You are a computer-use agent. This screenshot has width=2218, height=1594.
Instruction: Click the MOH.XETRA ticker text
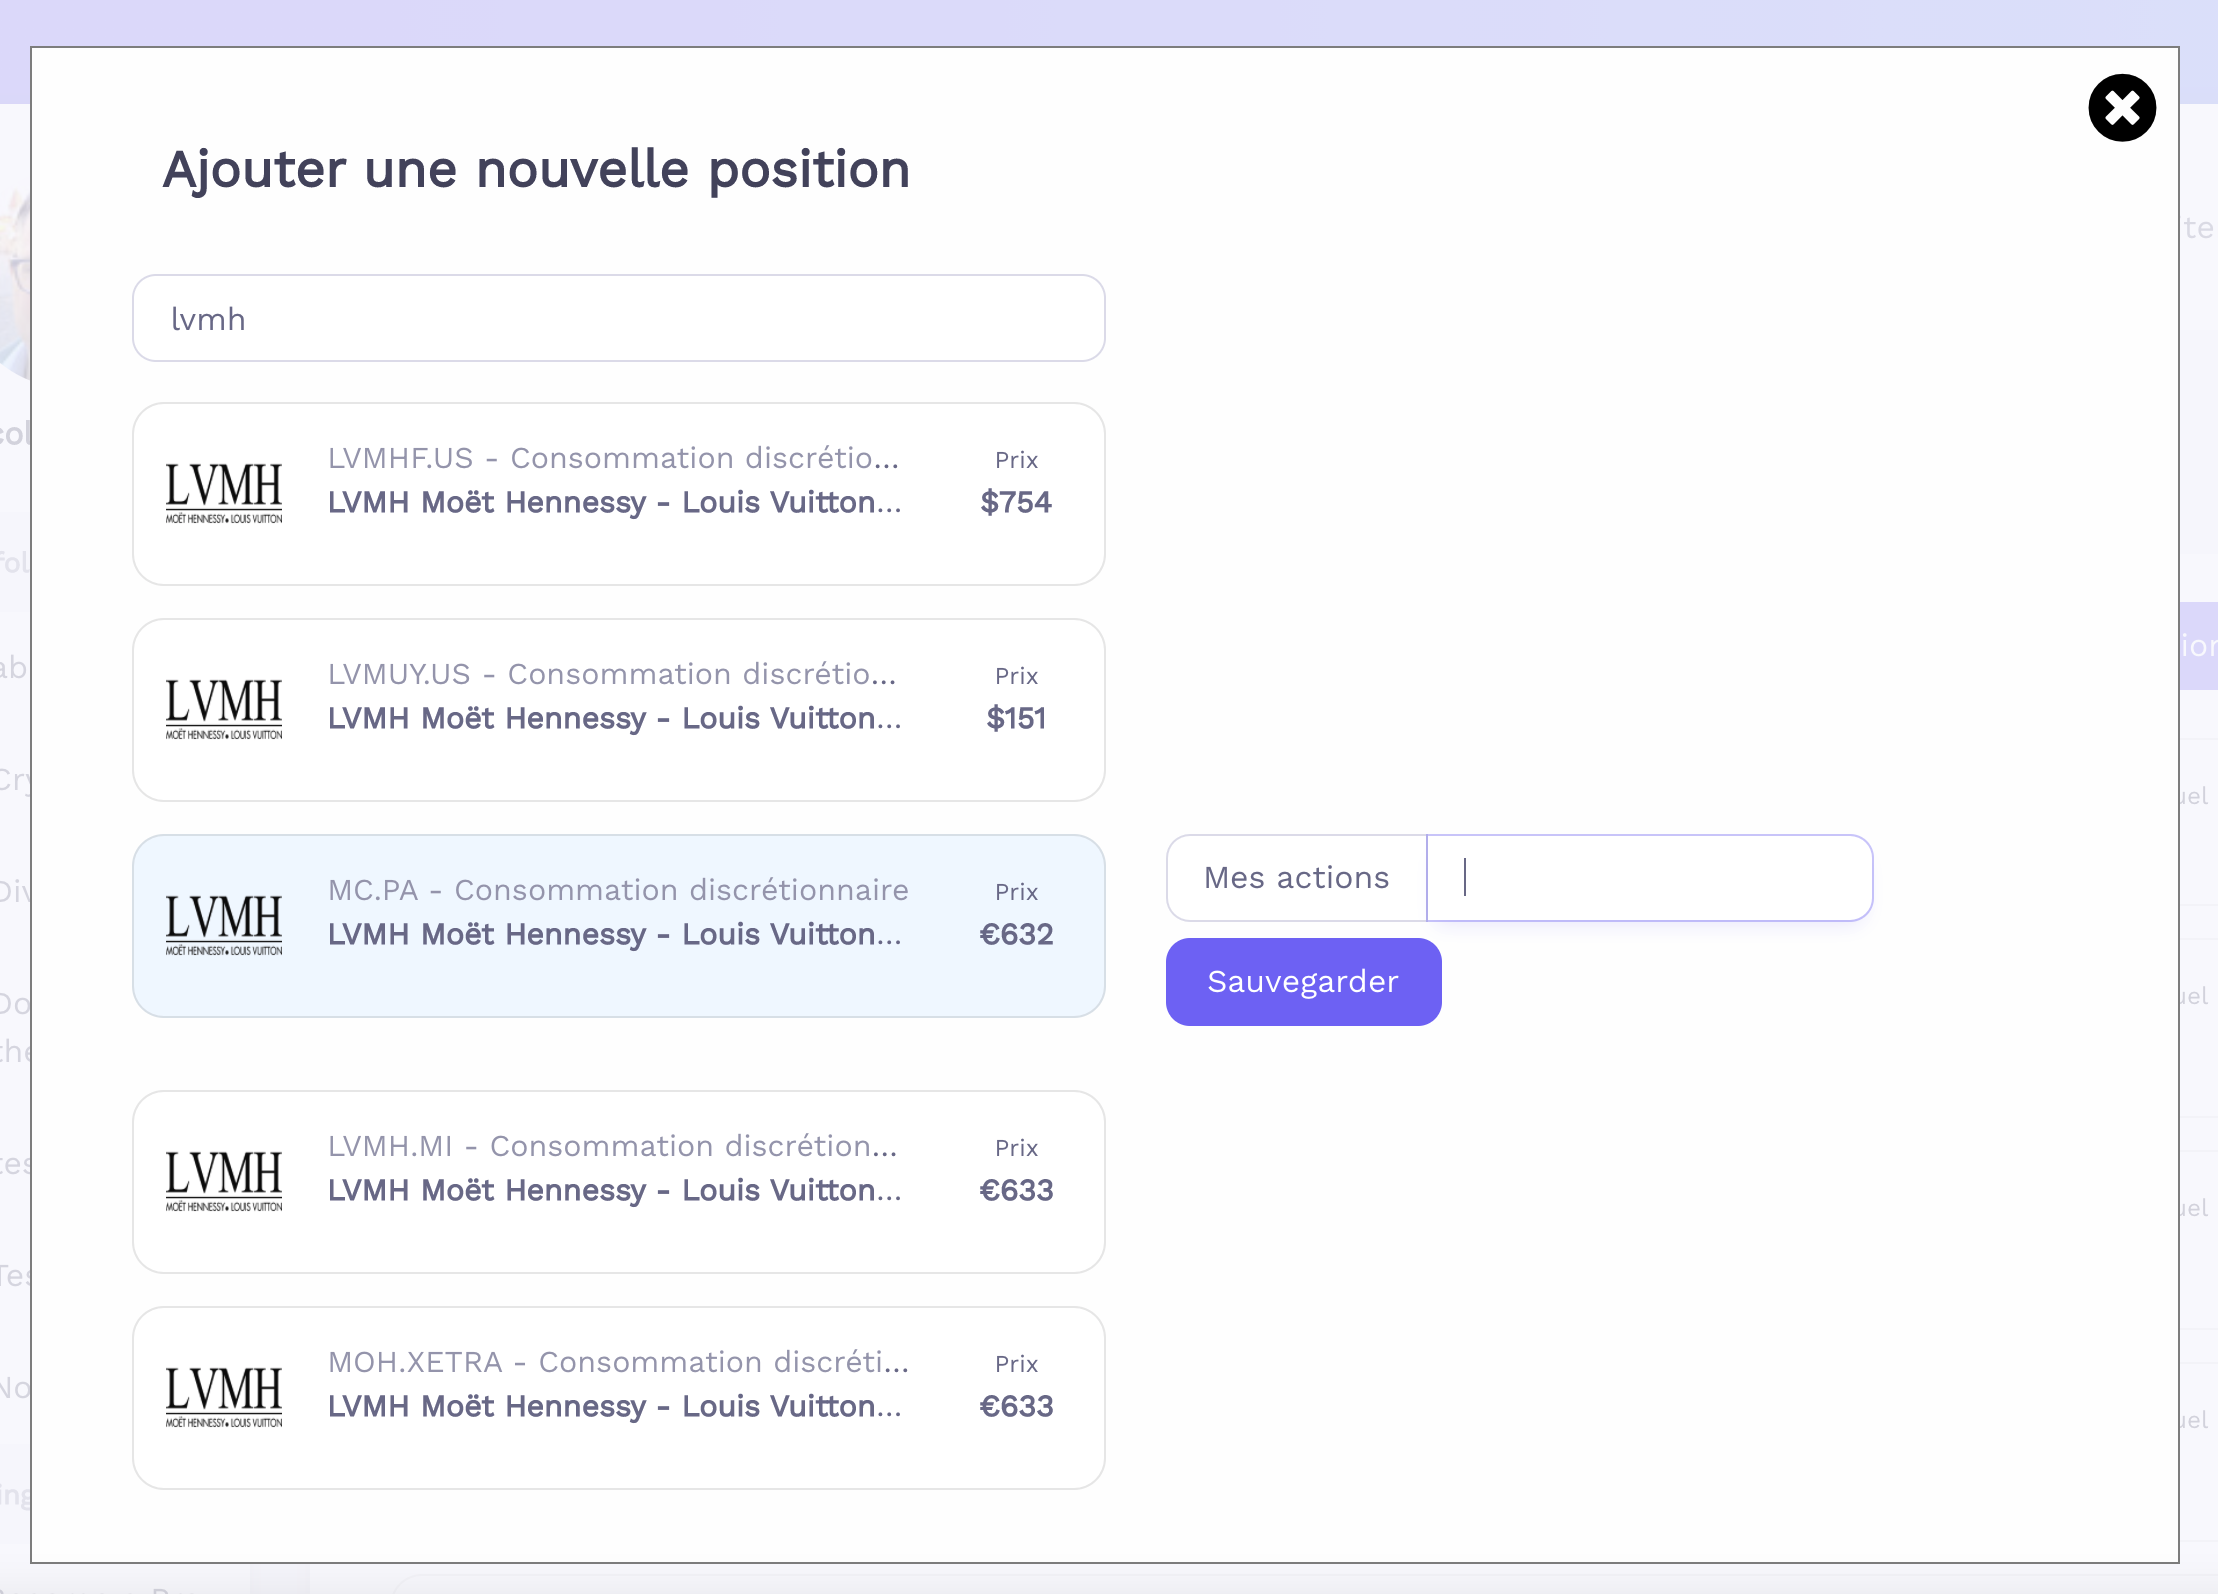tap(415, 1362)
